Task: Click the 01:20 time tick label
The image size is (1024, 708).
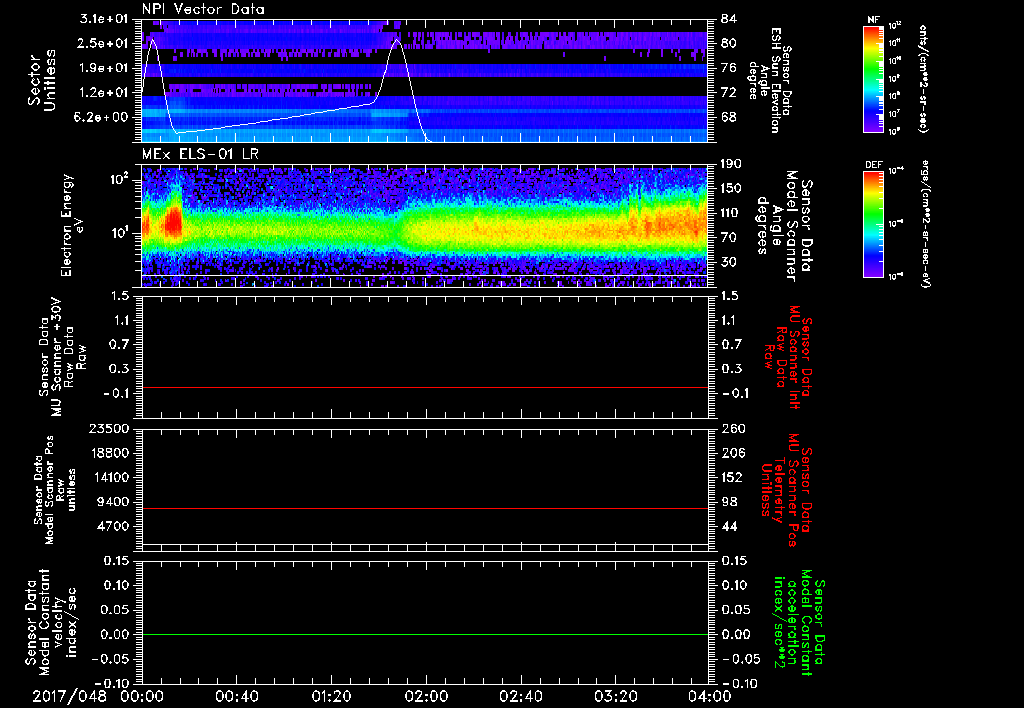Action: [331, 696]
